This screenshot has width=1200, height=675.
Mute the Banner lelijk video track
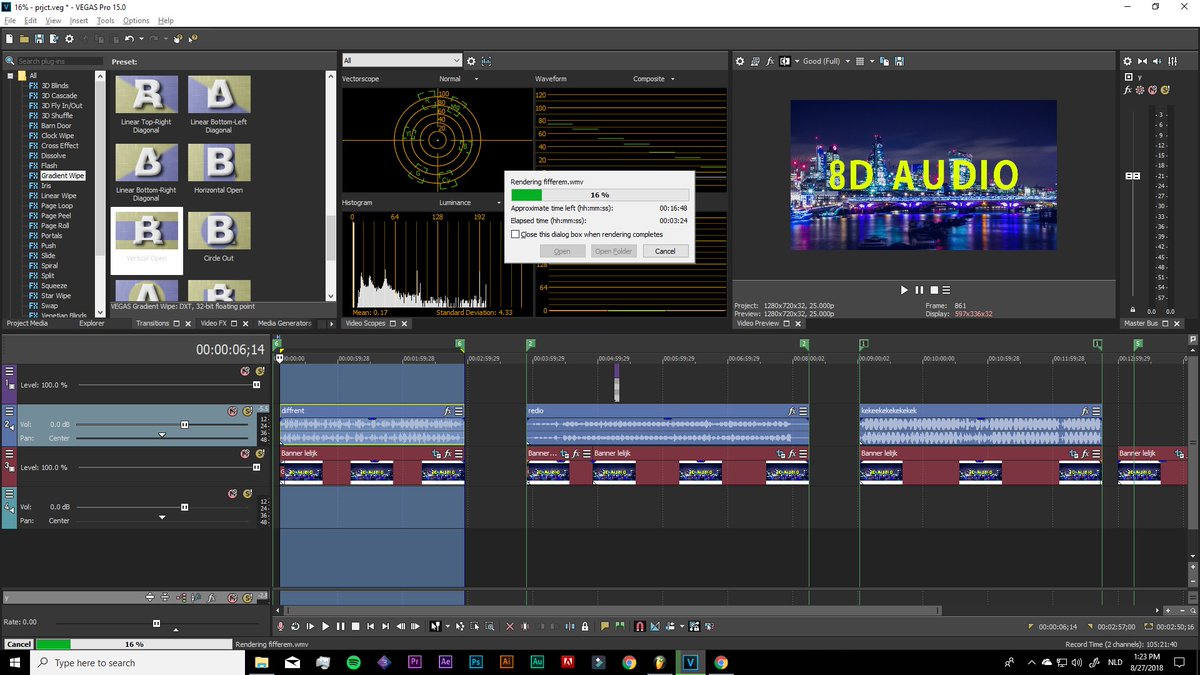click(x=245, y=453)
